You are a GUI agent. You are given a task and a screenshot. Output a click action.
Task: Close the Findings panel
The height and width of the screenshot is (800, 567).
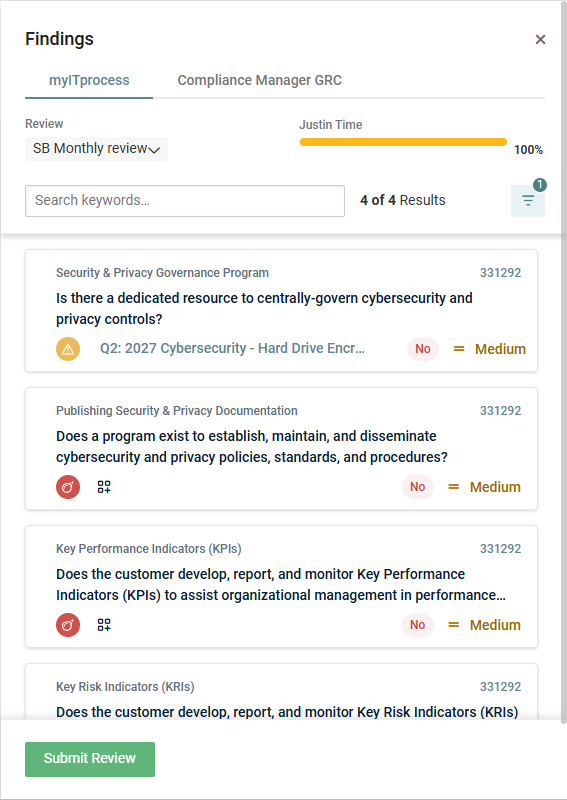tap(540, 39)
